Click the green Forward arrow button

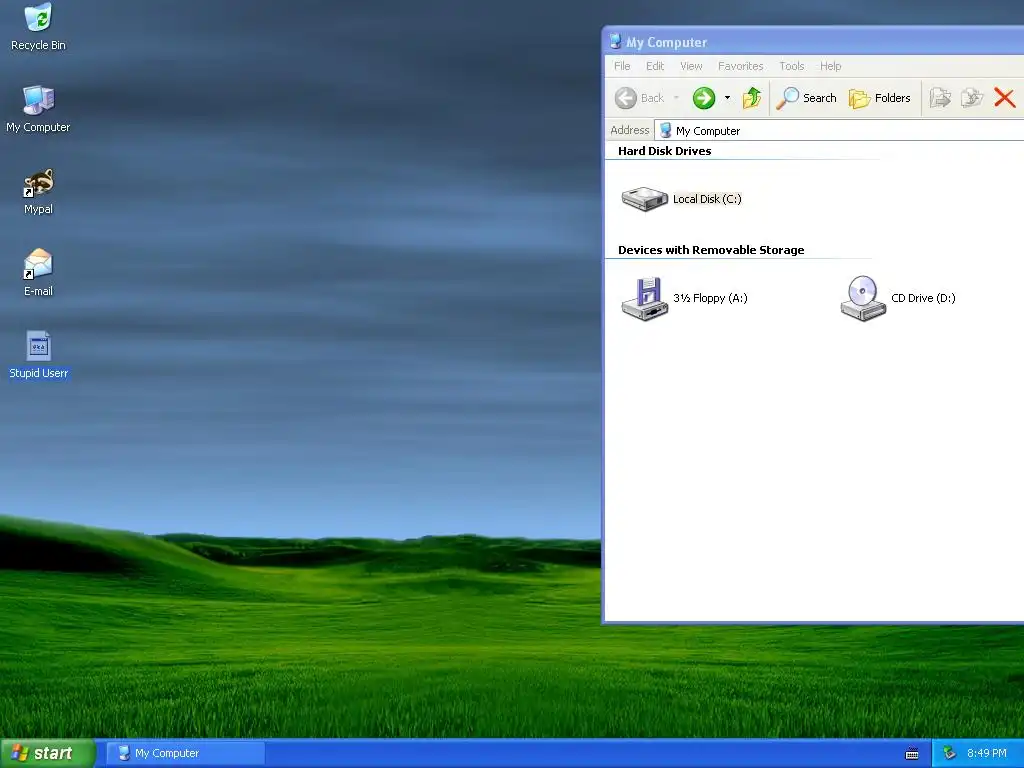(x=704, y=98)
